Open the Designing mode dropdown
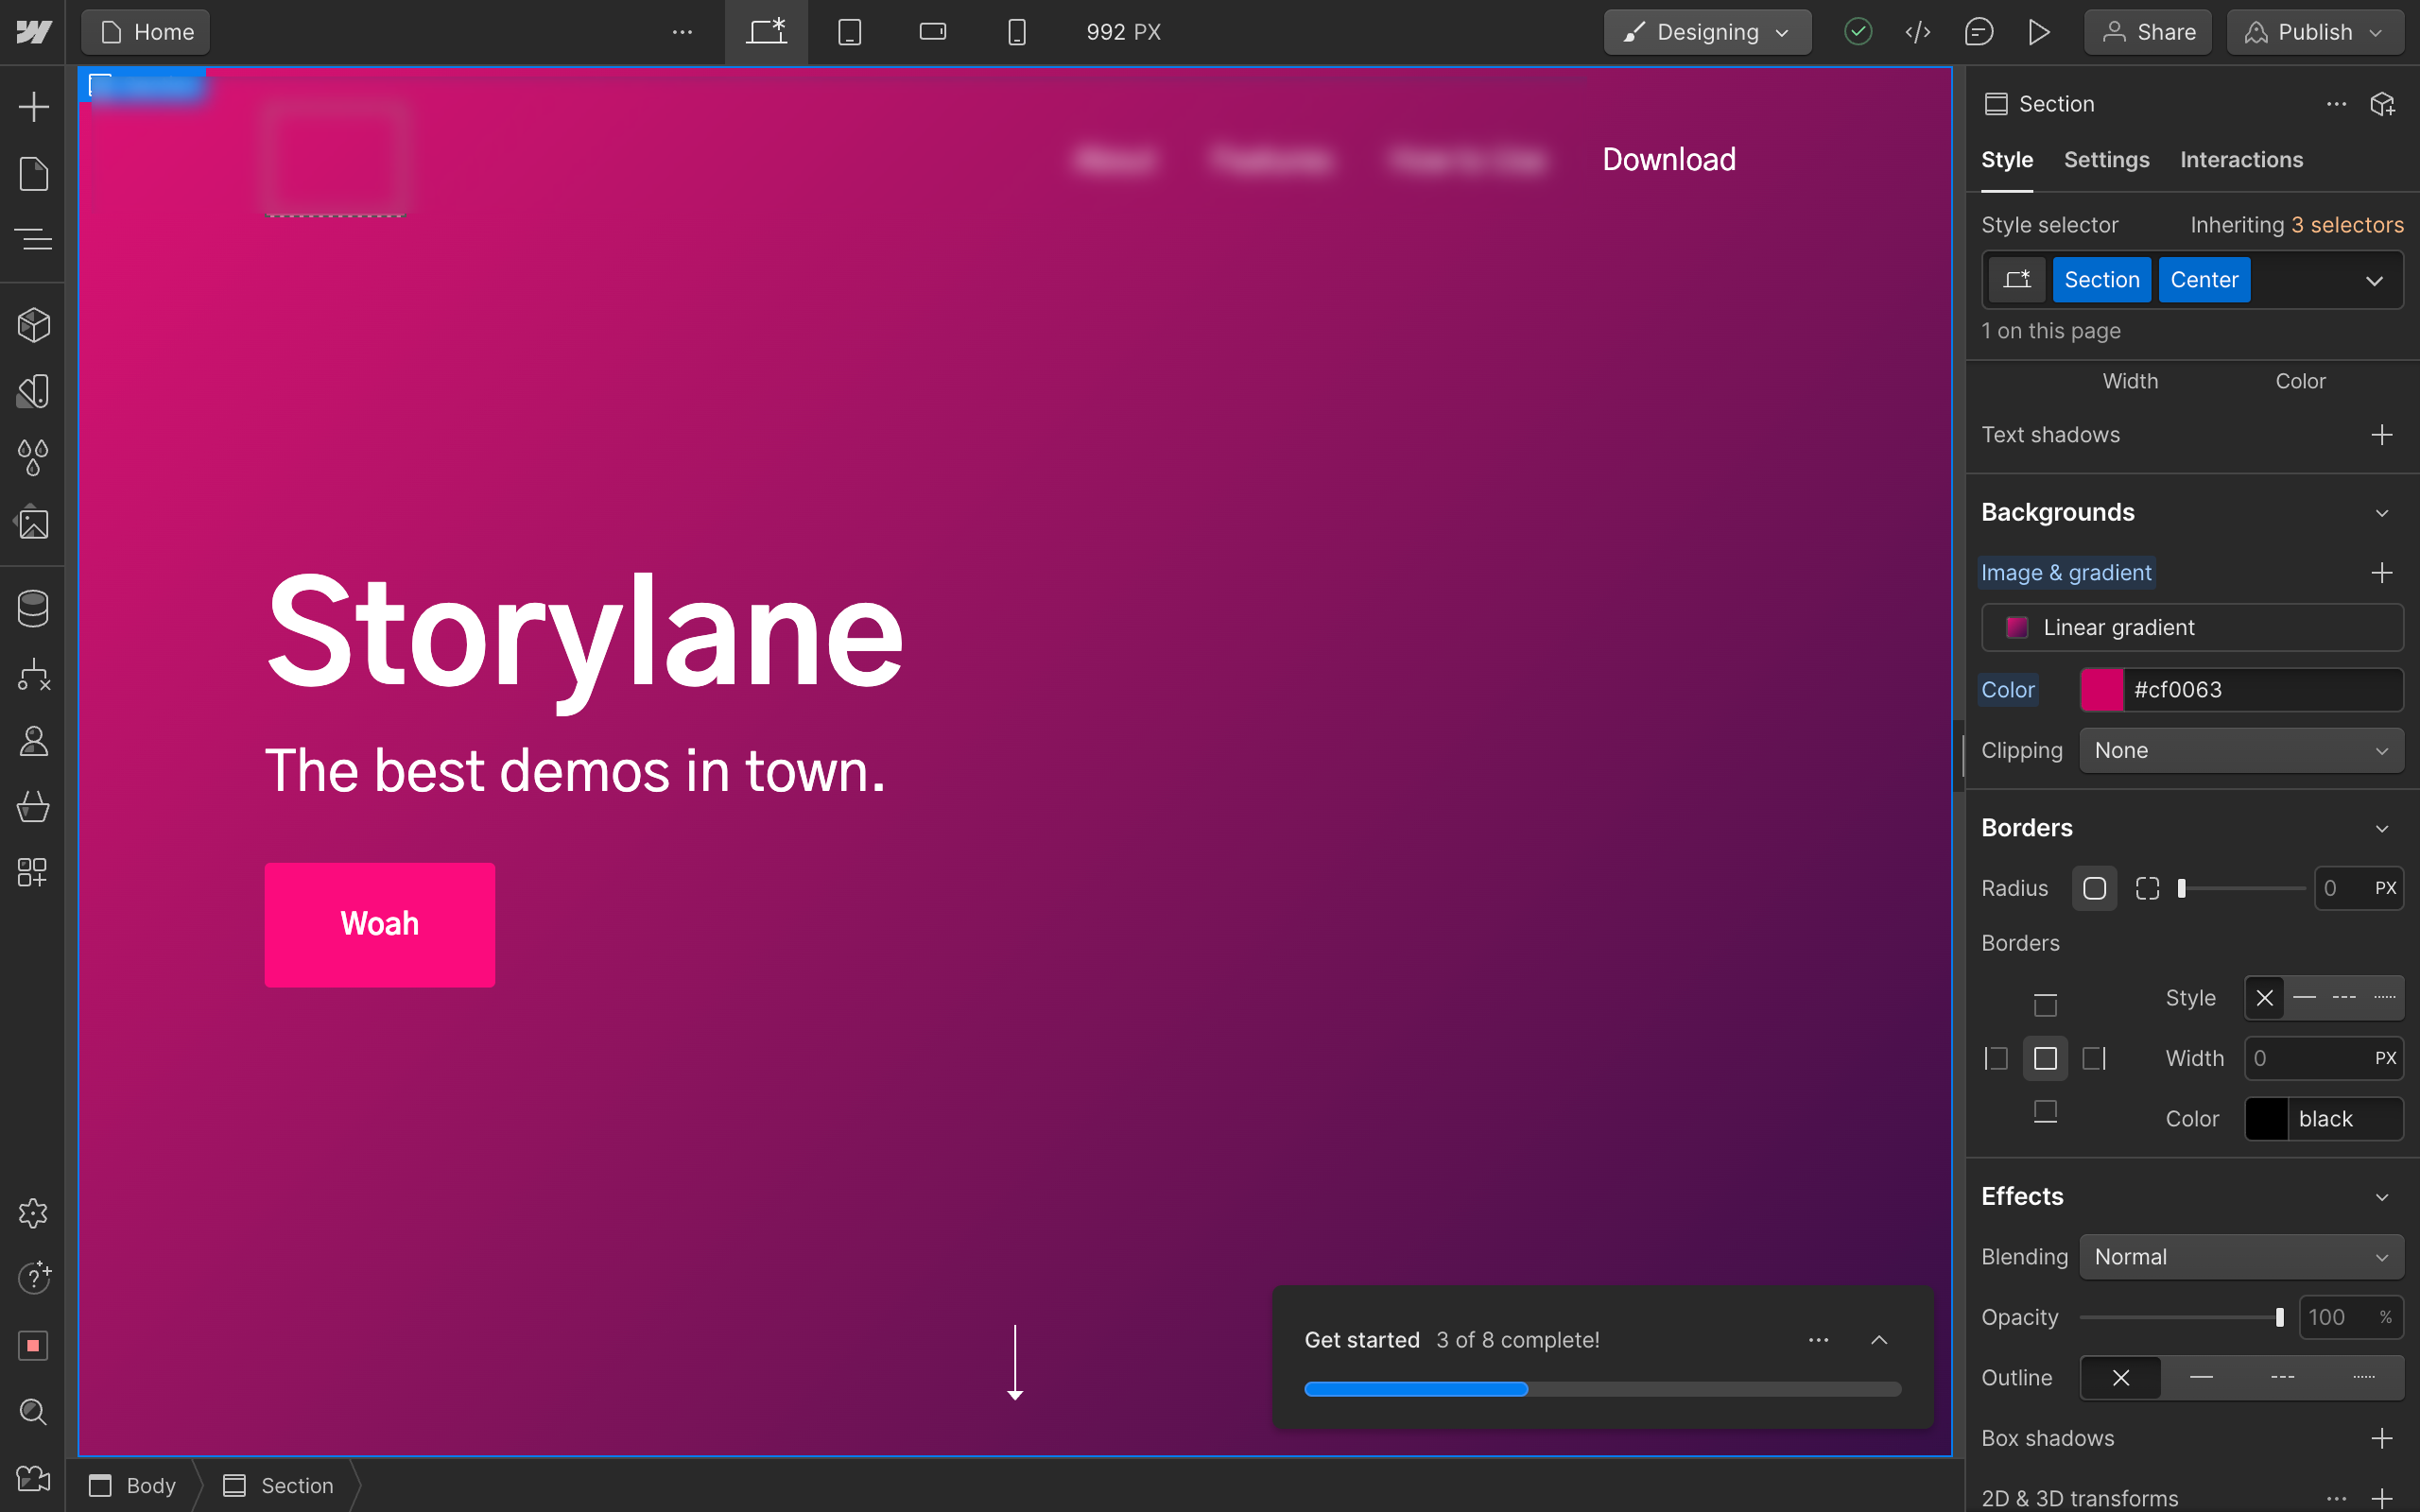 pyautogui.click(x=1707, y=32)
